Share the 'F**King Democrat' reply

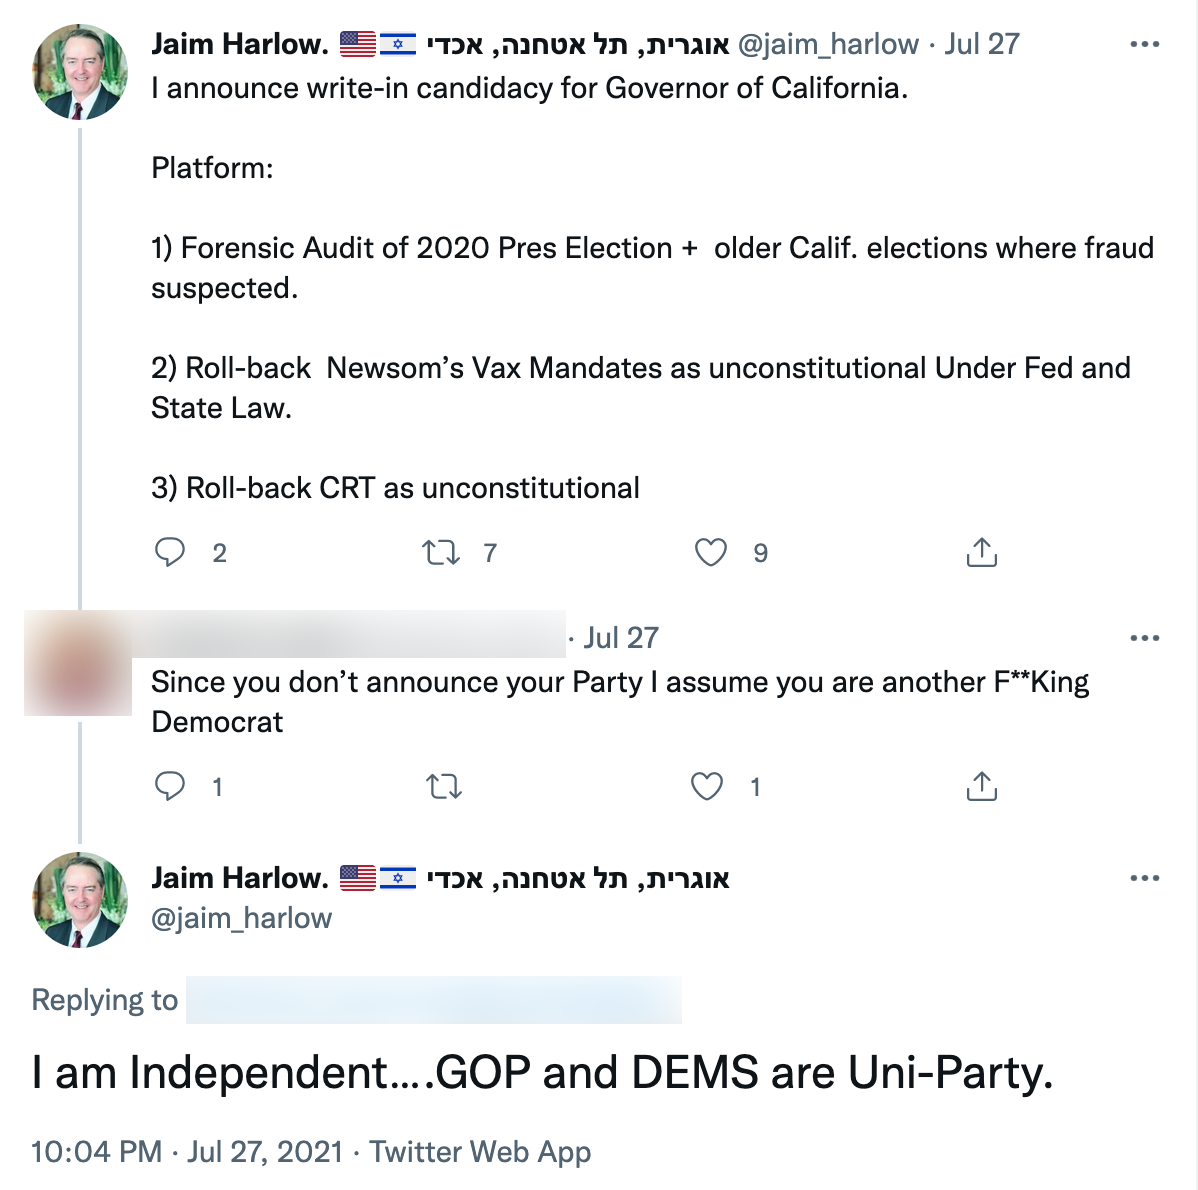982,787
